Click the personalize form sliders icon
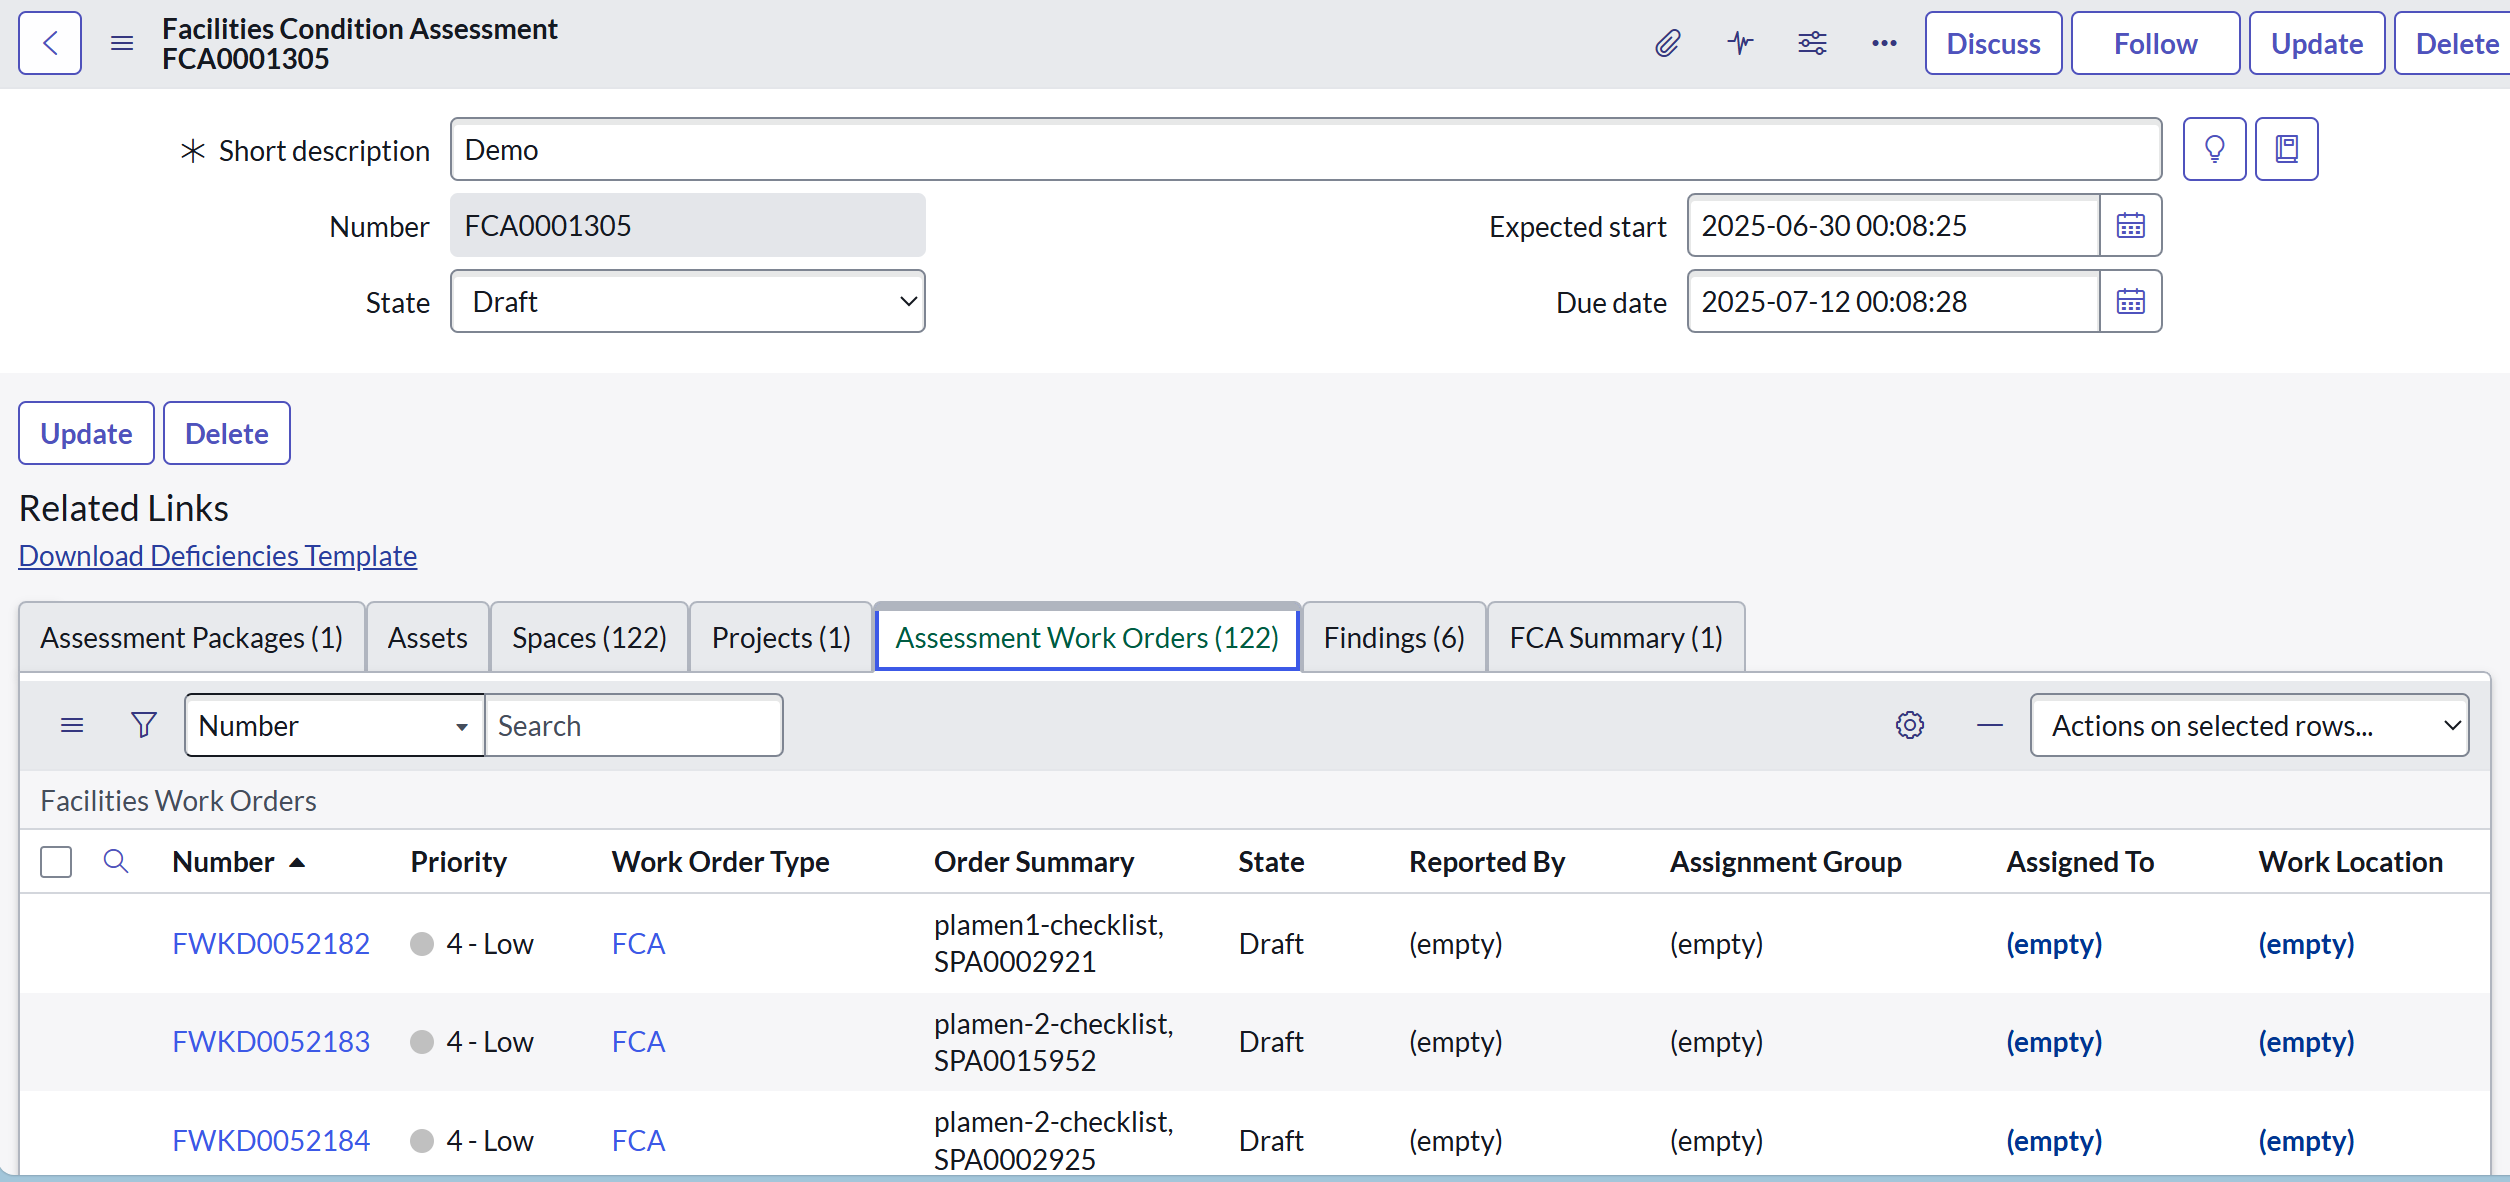Screen dimensions: 2510x1182 [1812, 43]
